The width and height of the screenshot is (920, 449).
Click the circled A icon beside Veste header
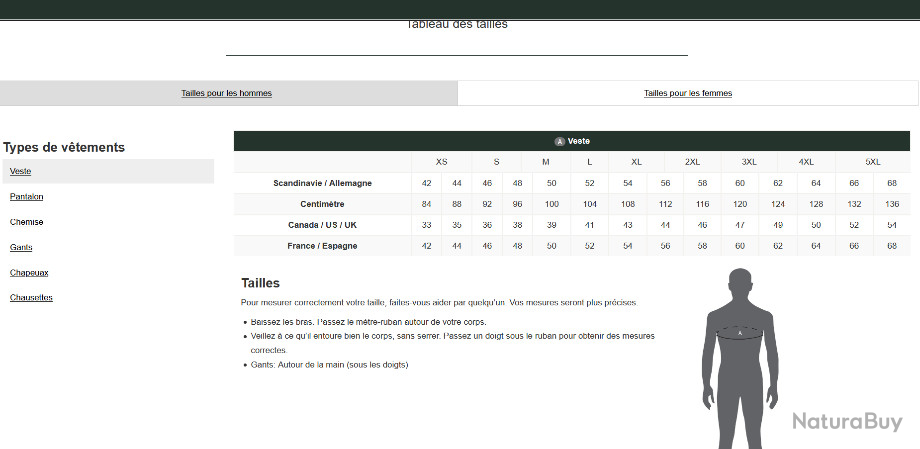coord(560,141)
